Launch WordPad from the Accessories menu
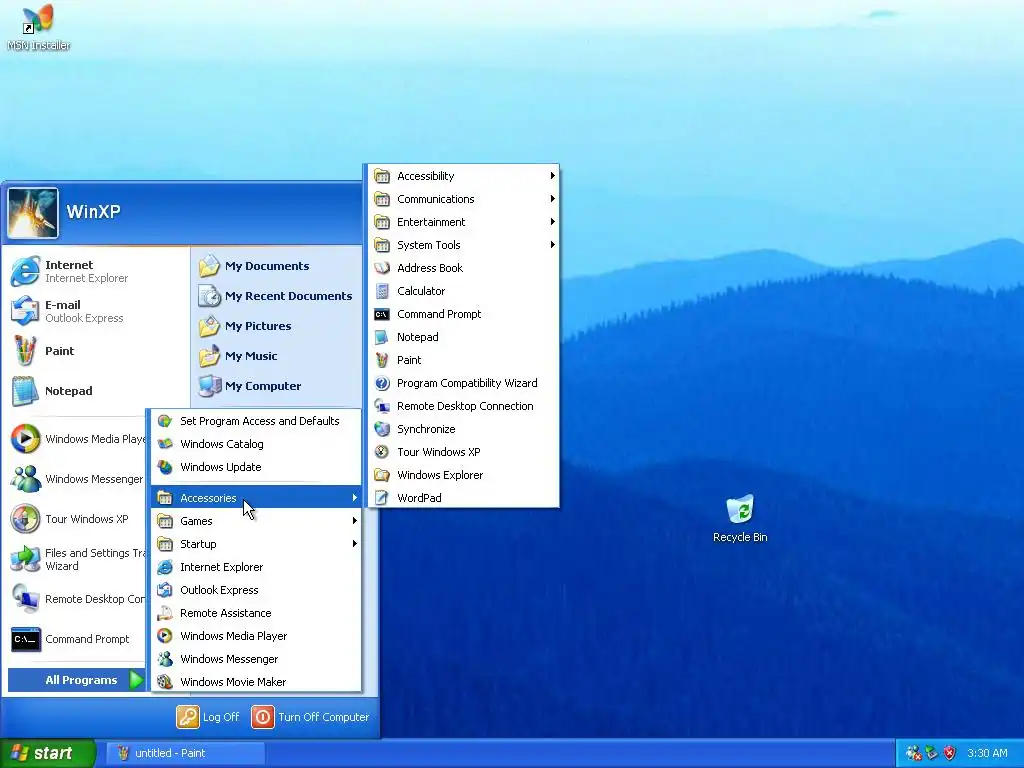The width and height of the screenshot is (1024, 768). pyautogui.click(x=463, y=498)
